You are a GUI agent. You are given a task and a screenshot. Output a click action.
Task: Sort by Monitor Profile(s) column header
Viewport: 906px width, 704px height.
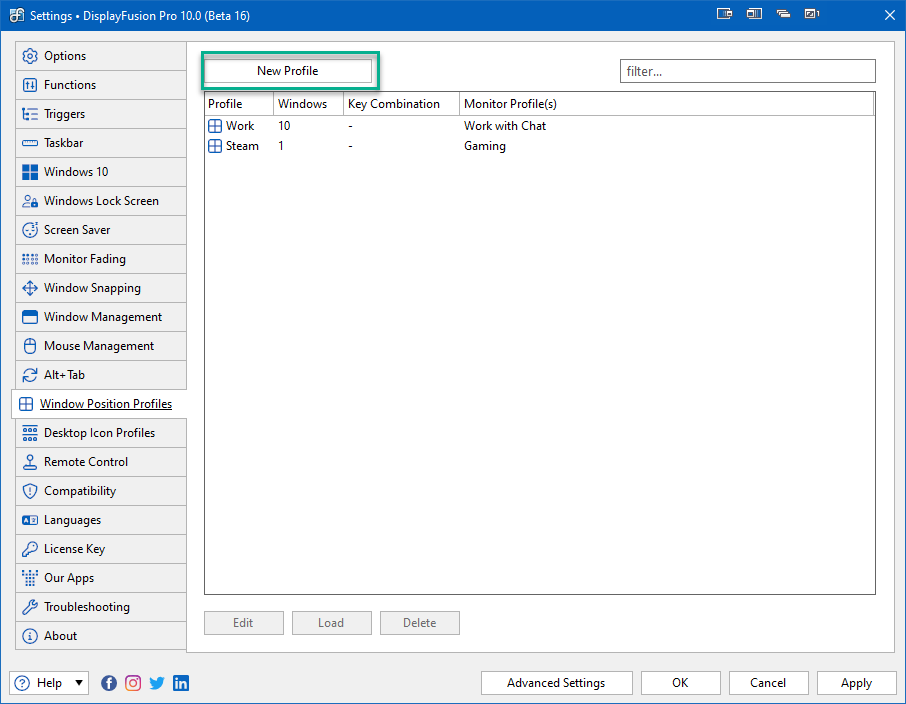[x=666, y=104]
